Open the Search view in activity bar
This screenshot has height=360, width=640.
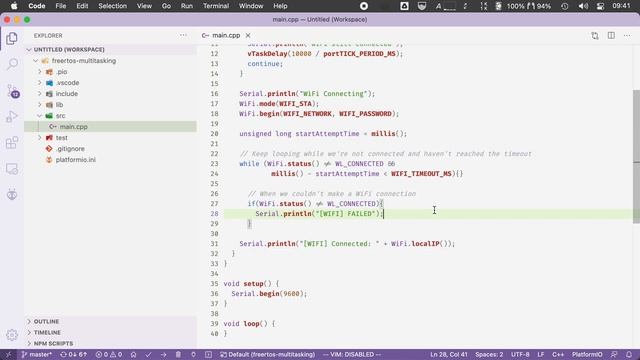tap(12, 64)
